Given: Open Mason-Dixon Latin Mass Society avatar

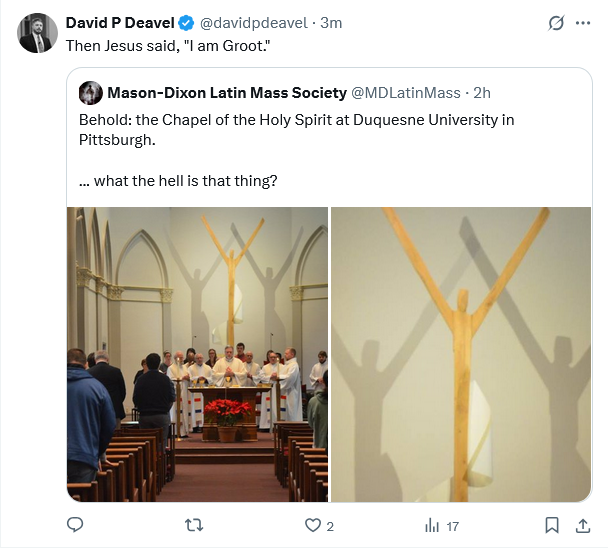Looking at the screenshot, I should coord(90,93).
